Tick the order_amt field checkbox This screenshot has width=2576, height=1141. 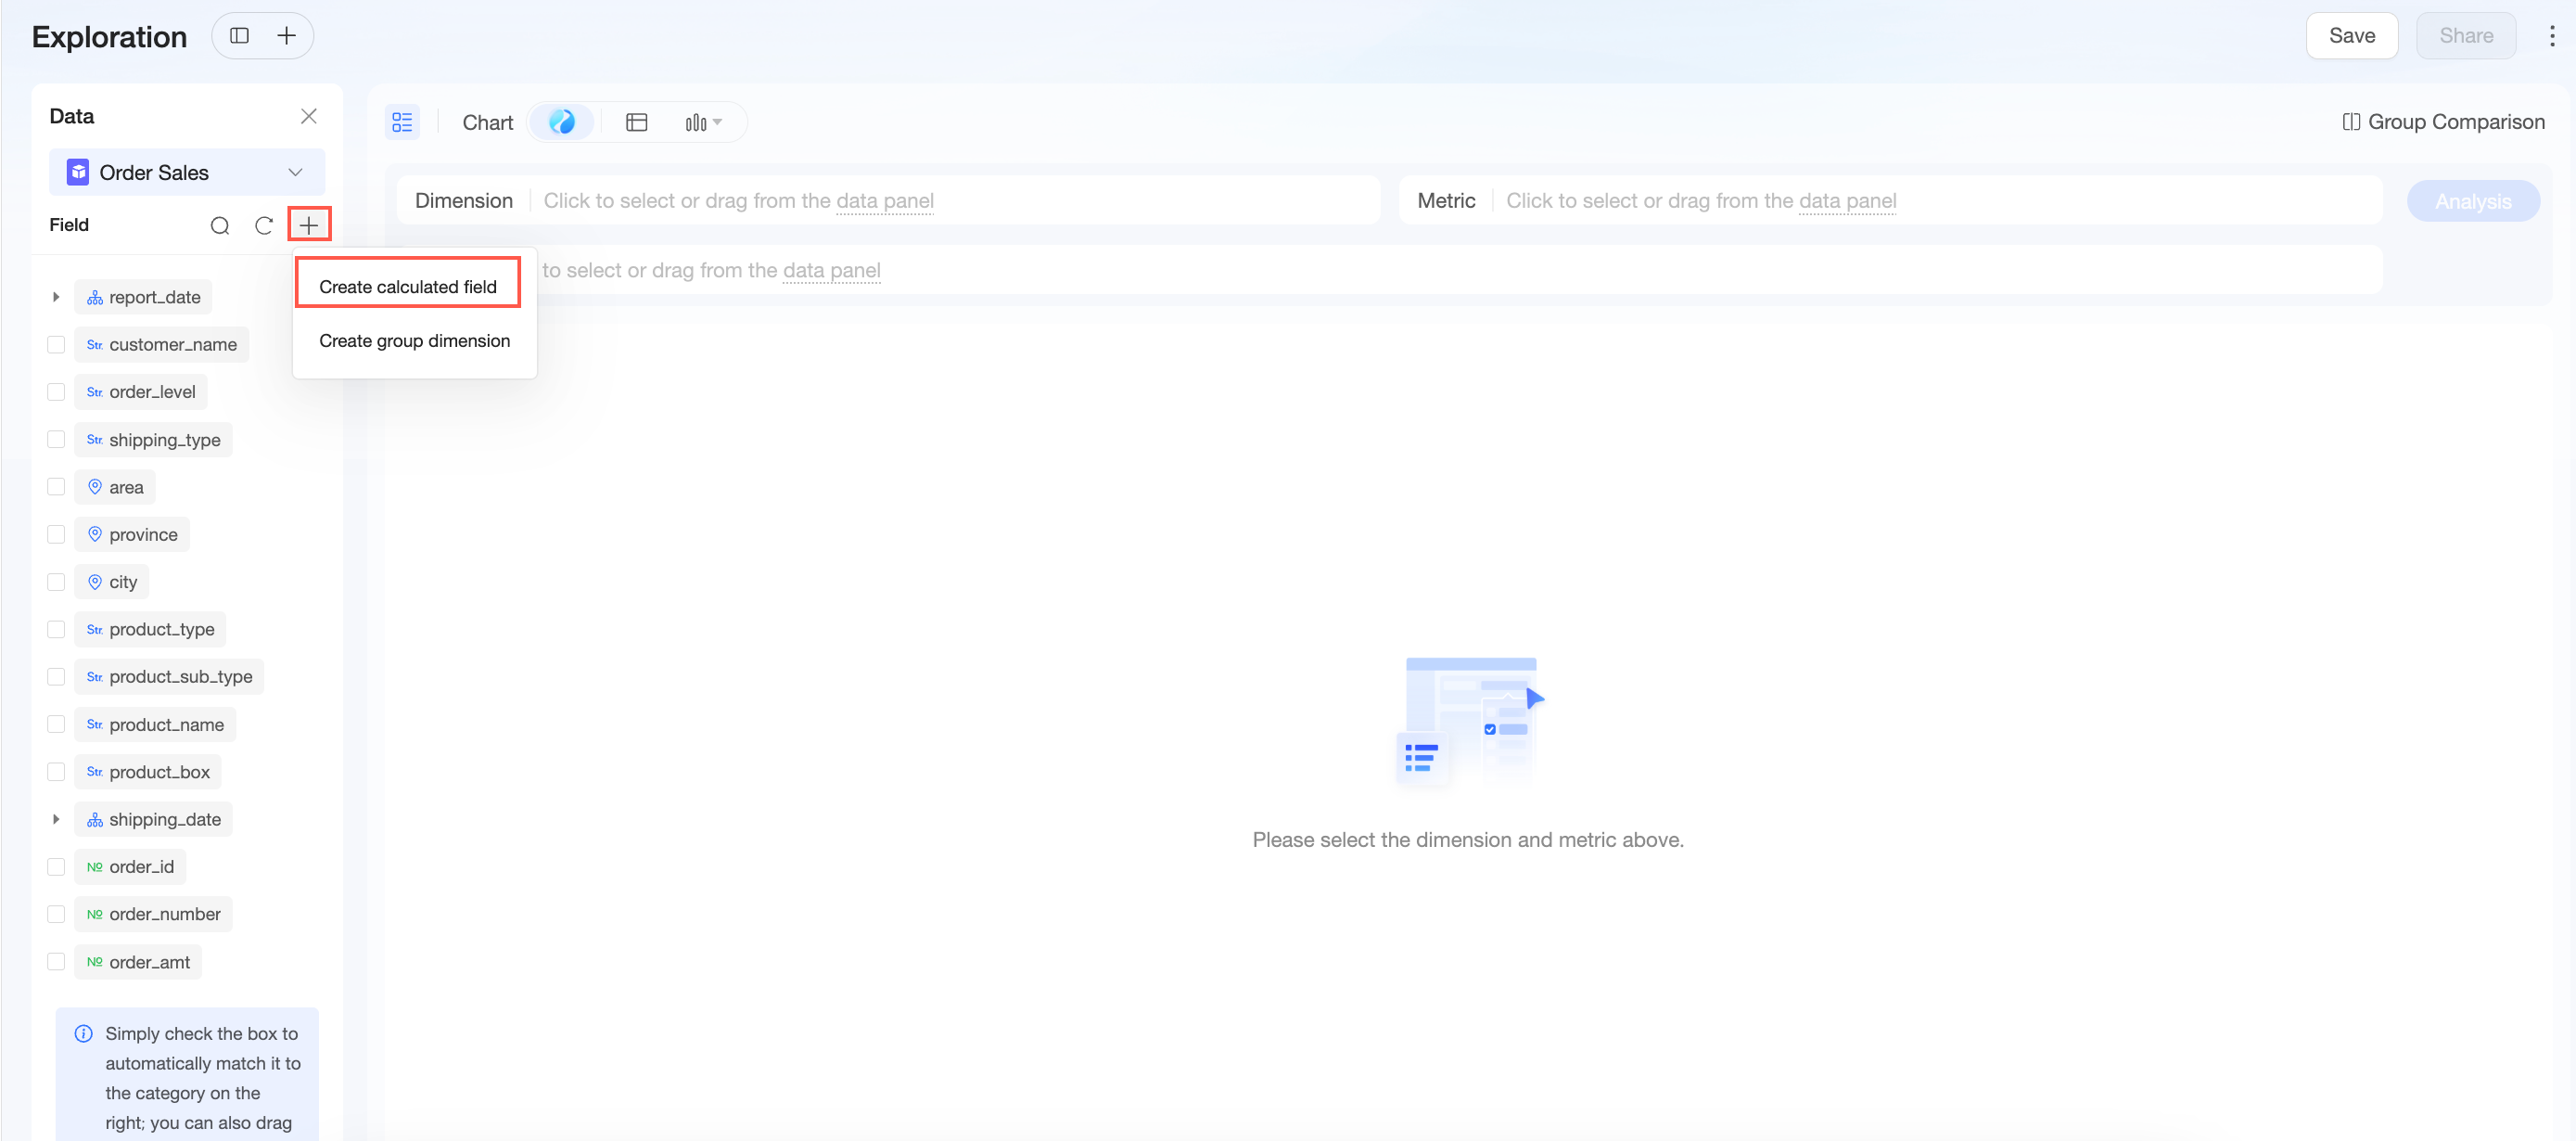click(x=56, y=961)
